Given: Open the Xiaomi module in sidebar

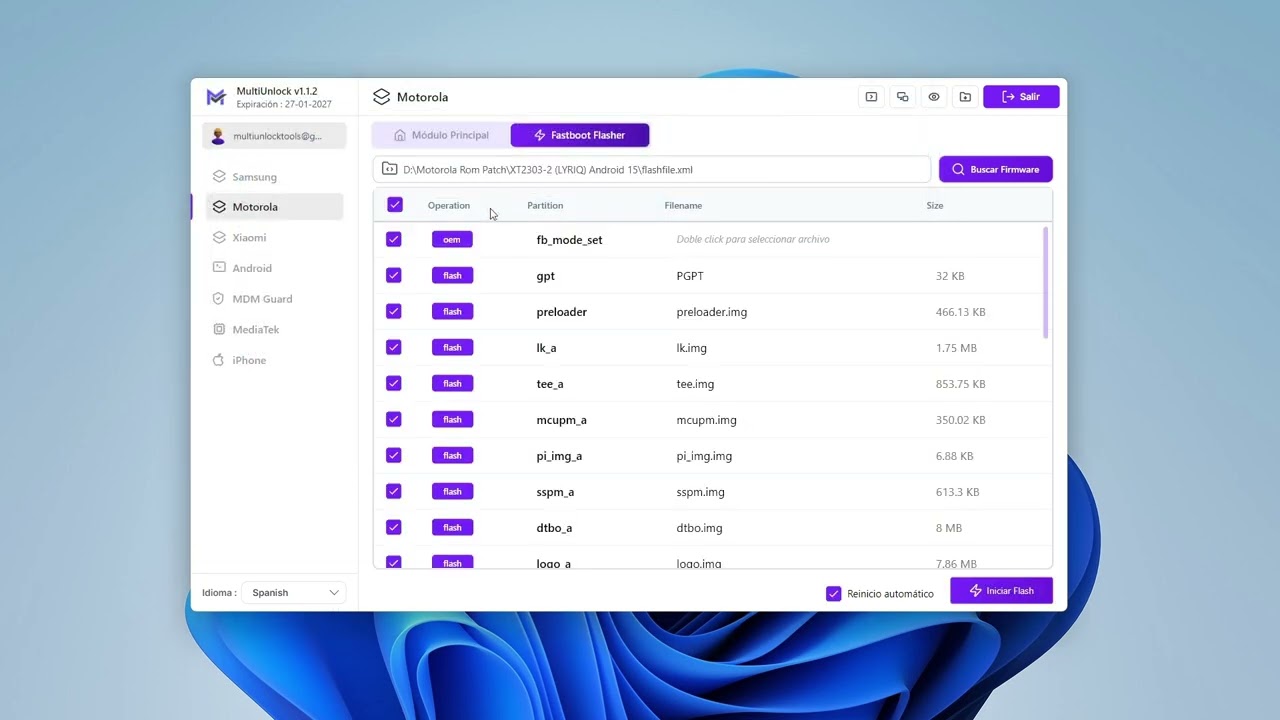Looking at the screenshot, I should (x=274, y=238).
